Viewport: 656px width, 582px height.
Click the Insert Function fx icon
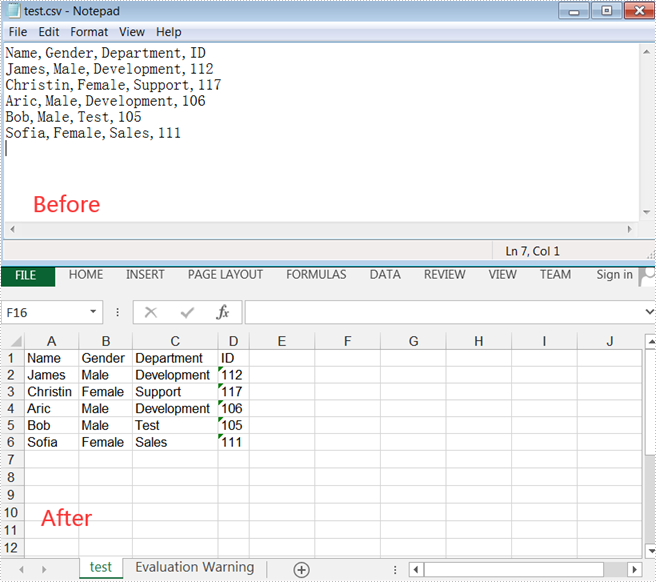click(223, 312)
